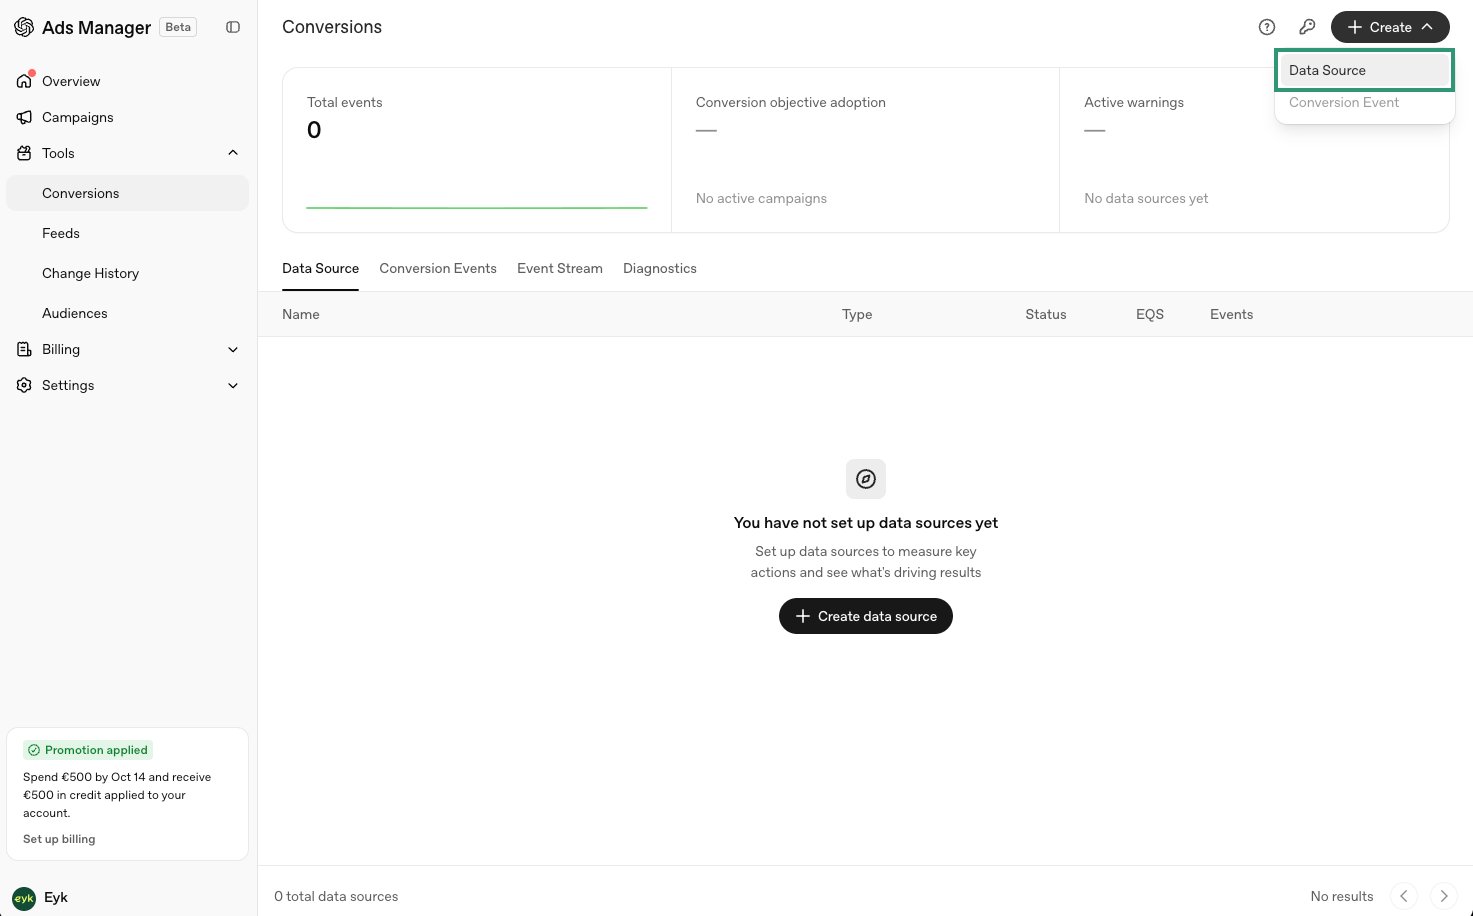Open the key icon in header
The height and width of the screenshot is (916, 1473).
1307,27
